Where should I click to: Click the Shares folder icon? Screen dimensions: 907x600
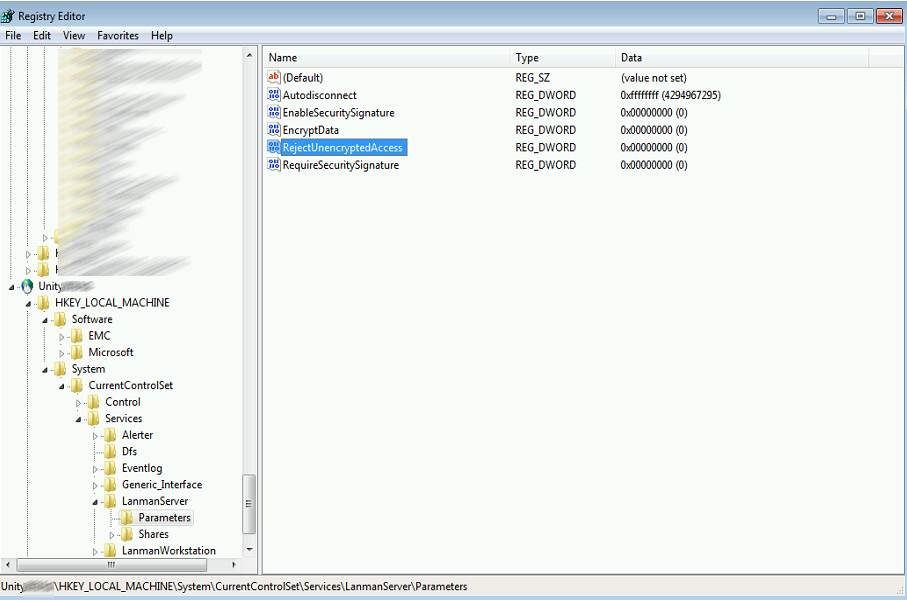[127, 534]
